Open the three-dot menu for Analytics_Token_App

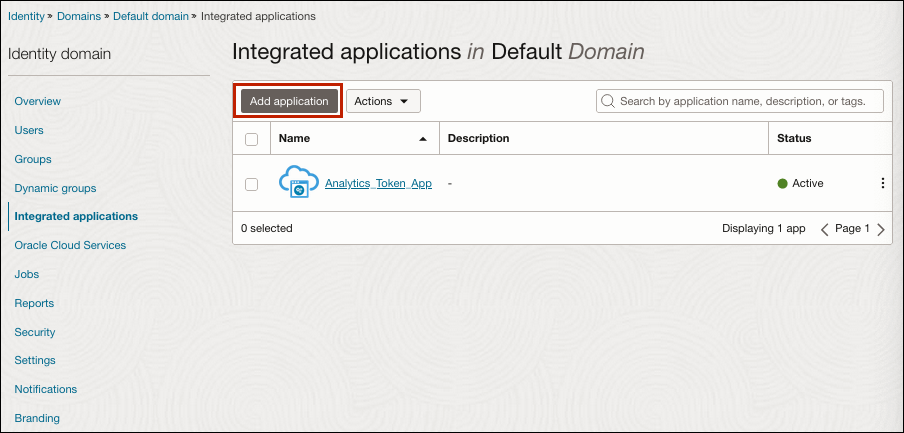tap(882, 183)
